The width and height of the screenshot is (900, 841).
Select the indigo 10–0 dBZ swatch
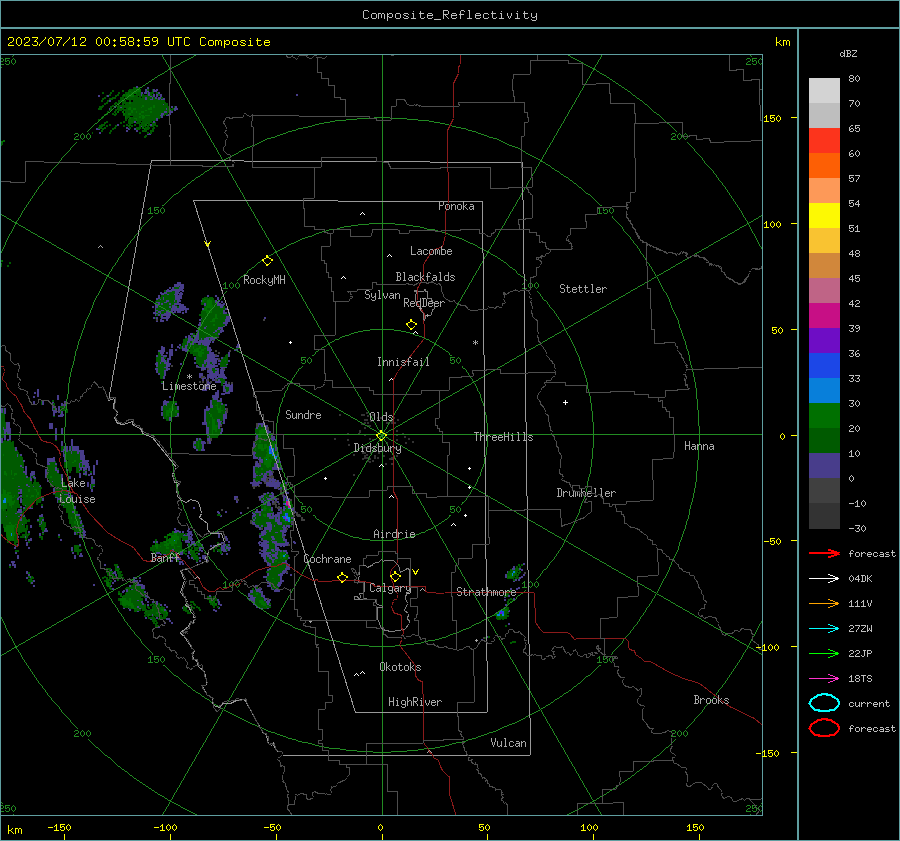point(824,466)
